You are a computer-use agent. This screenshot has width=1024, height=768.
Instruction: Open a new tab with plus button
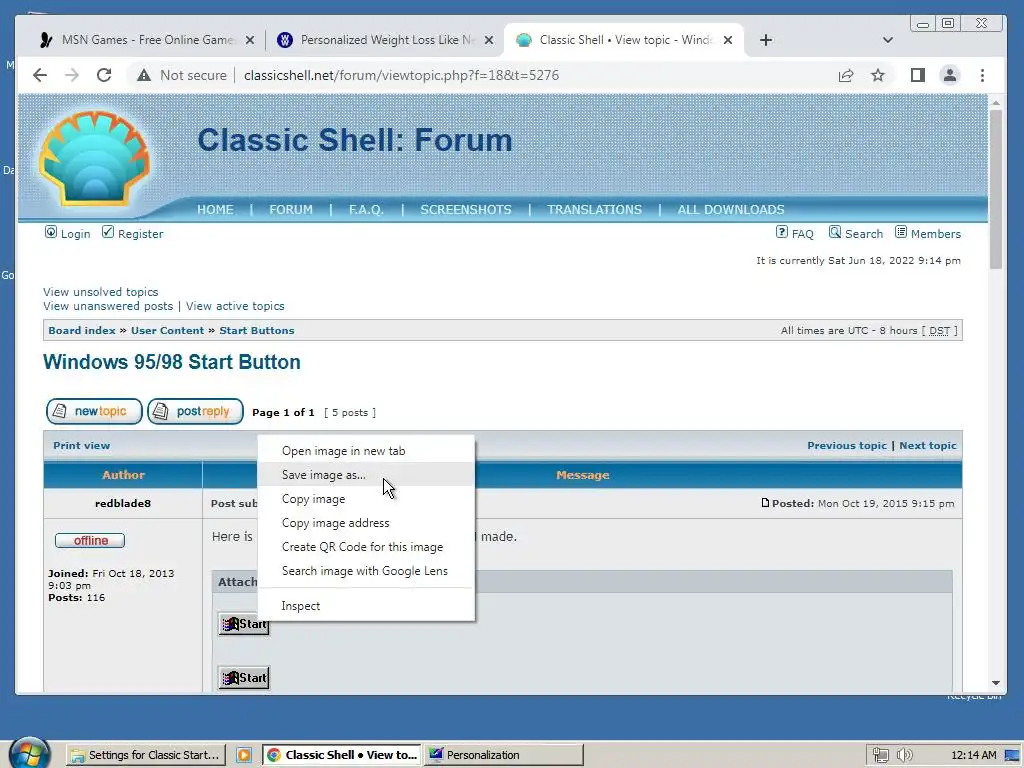coord(766,40)
